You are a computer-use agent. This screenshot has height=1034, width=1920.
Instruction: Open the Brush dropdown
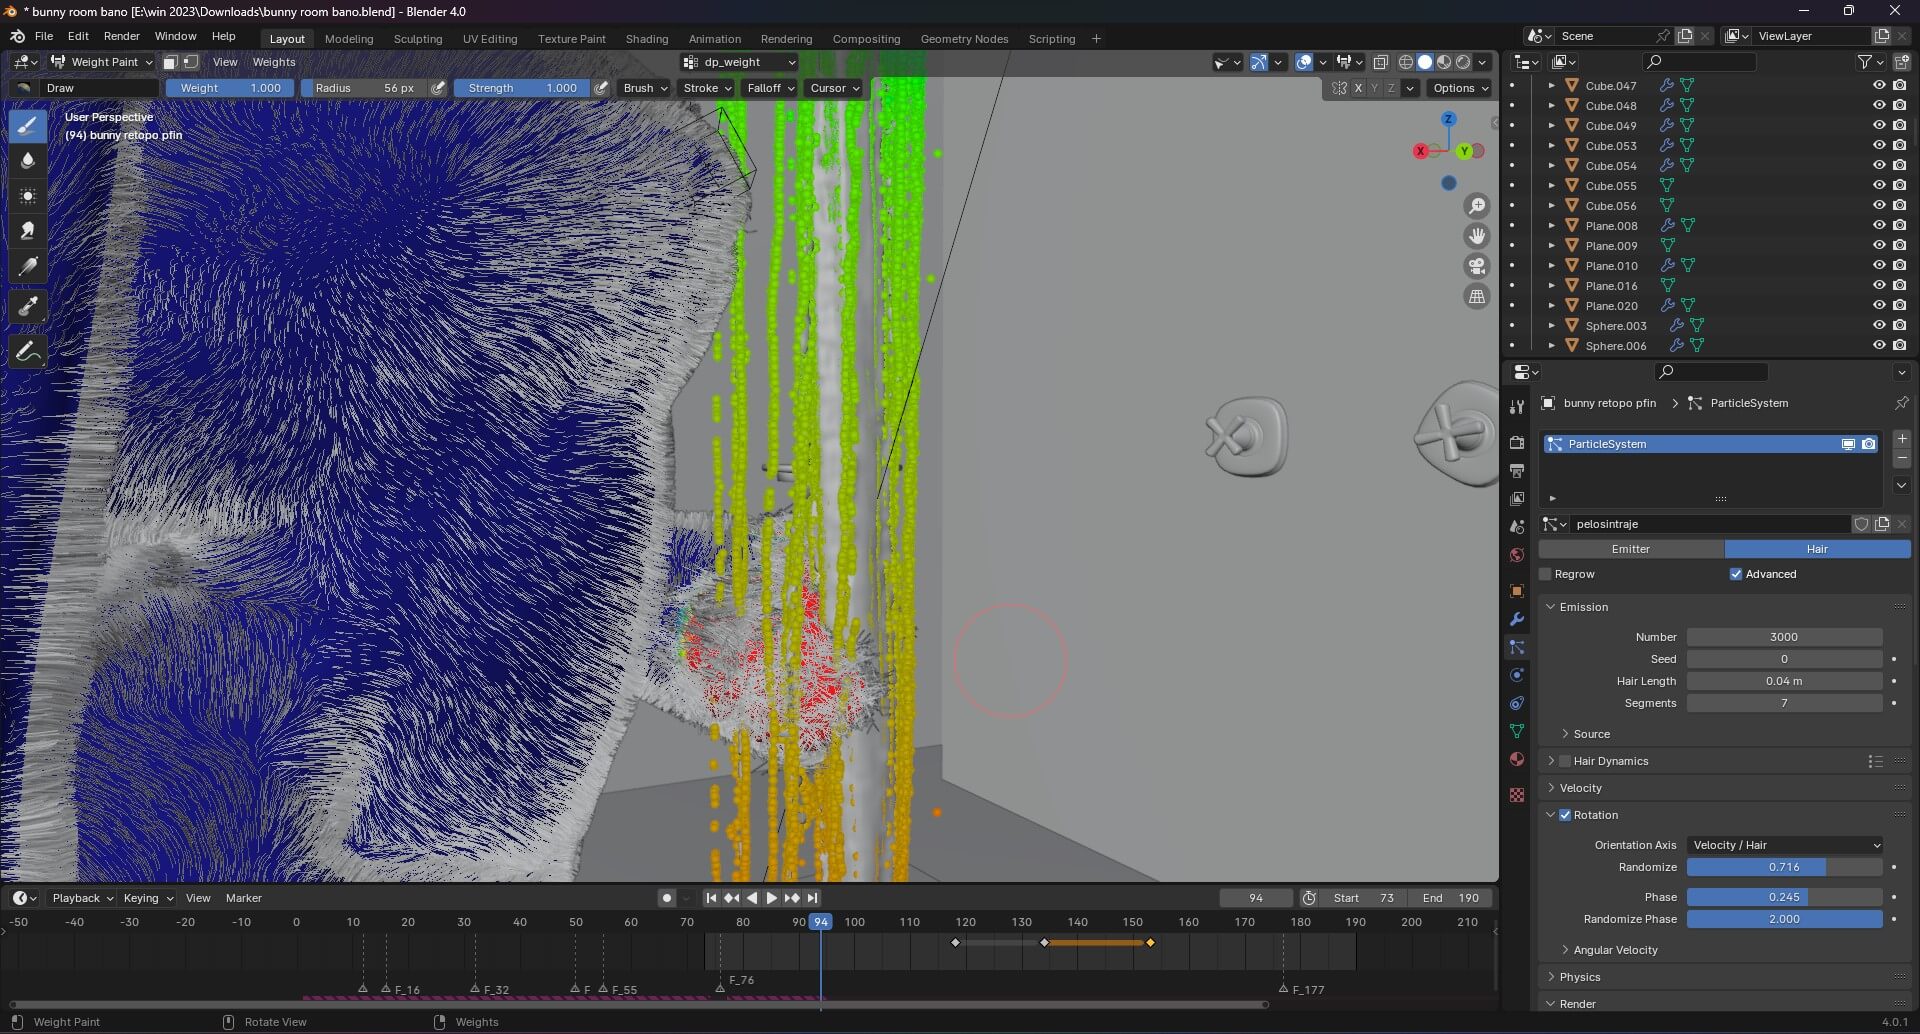point(645,88)
